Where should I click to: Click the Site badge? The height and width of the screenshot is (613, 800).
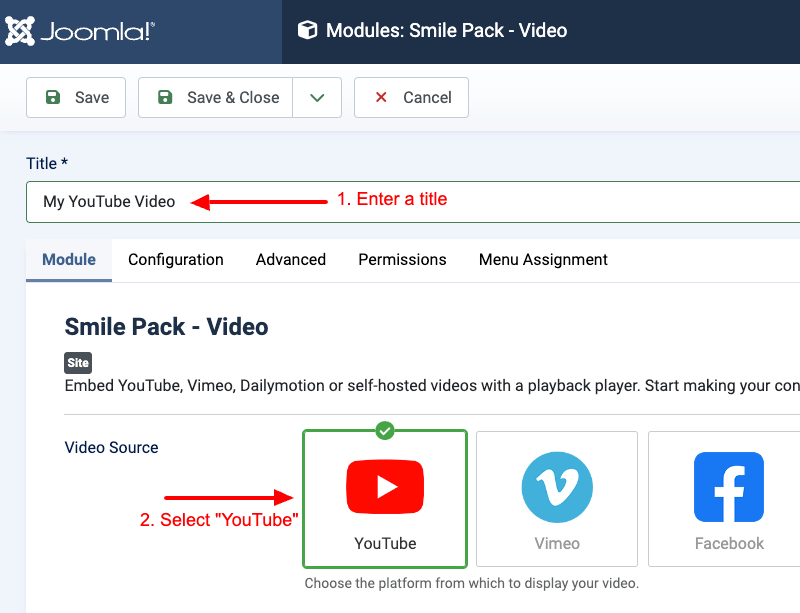(x=78, y=363)
